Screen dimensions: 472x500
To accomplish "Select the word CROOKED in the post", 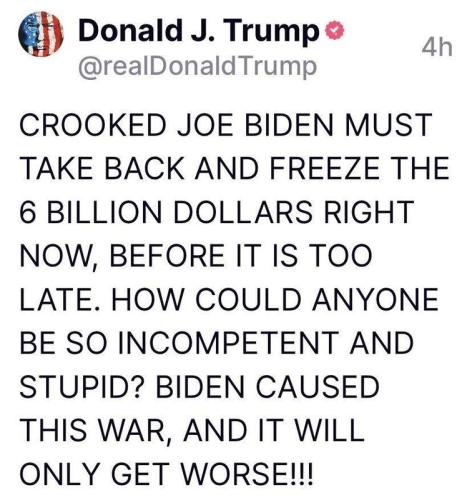I will click(x=93, y=125).
